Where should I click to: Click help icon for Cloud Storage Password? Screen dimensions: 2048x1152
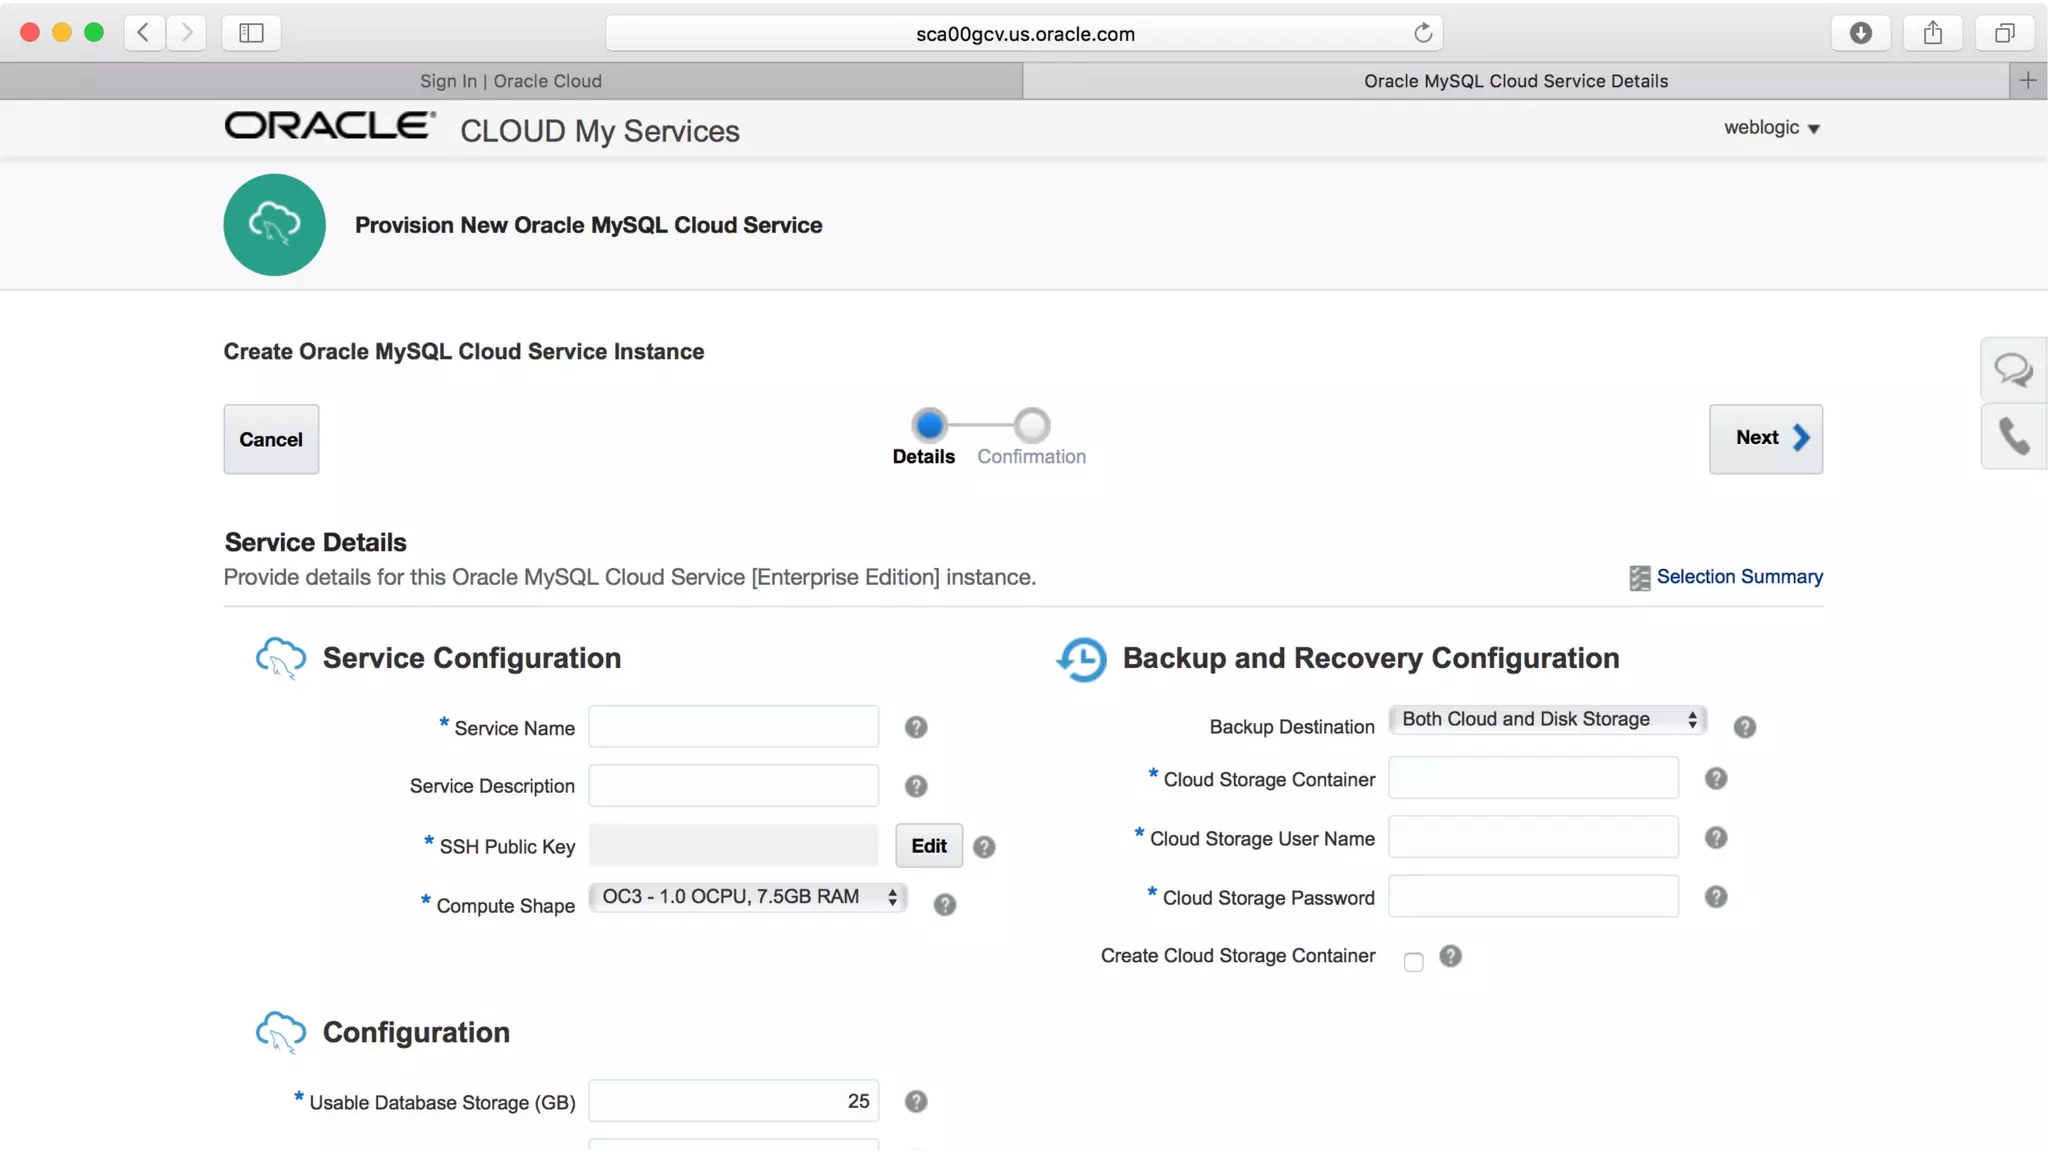(1715, 897)
